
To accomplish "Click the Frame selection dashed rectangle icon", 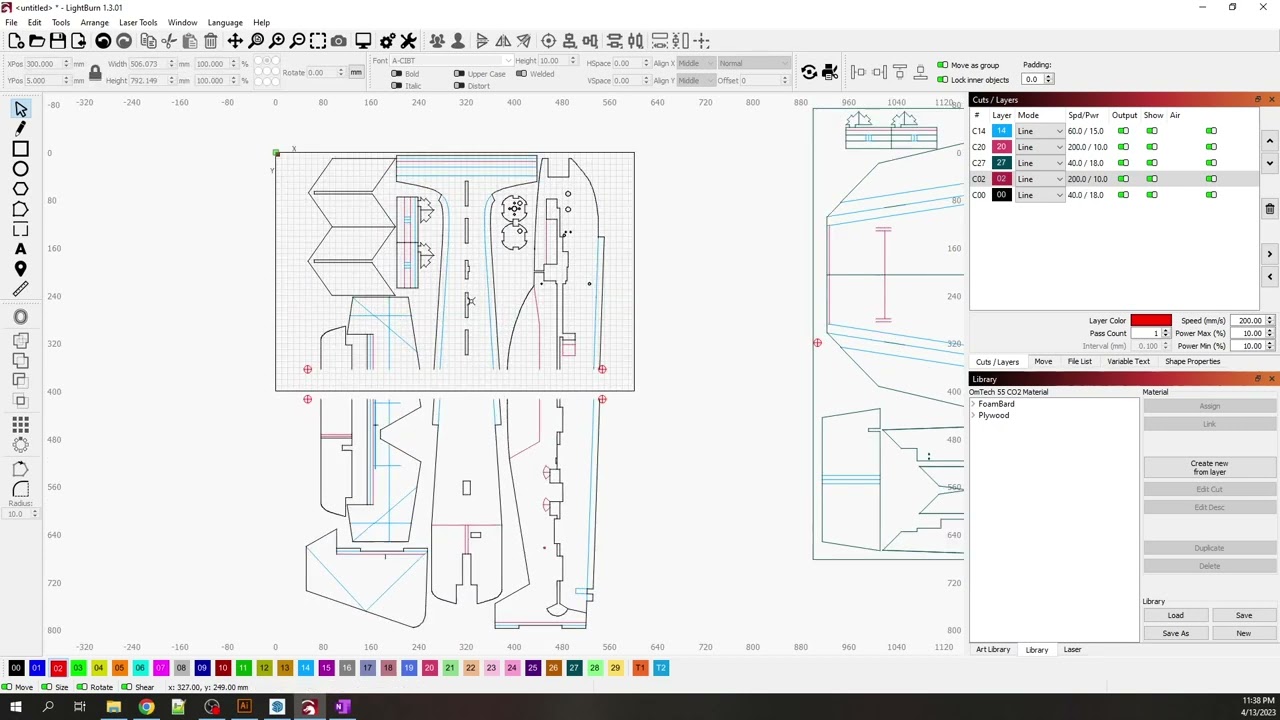I will click(x=318, y=41).
